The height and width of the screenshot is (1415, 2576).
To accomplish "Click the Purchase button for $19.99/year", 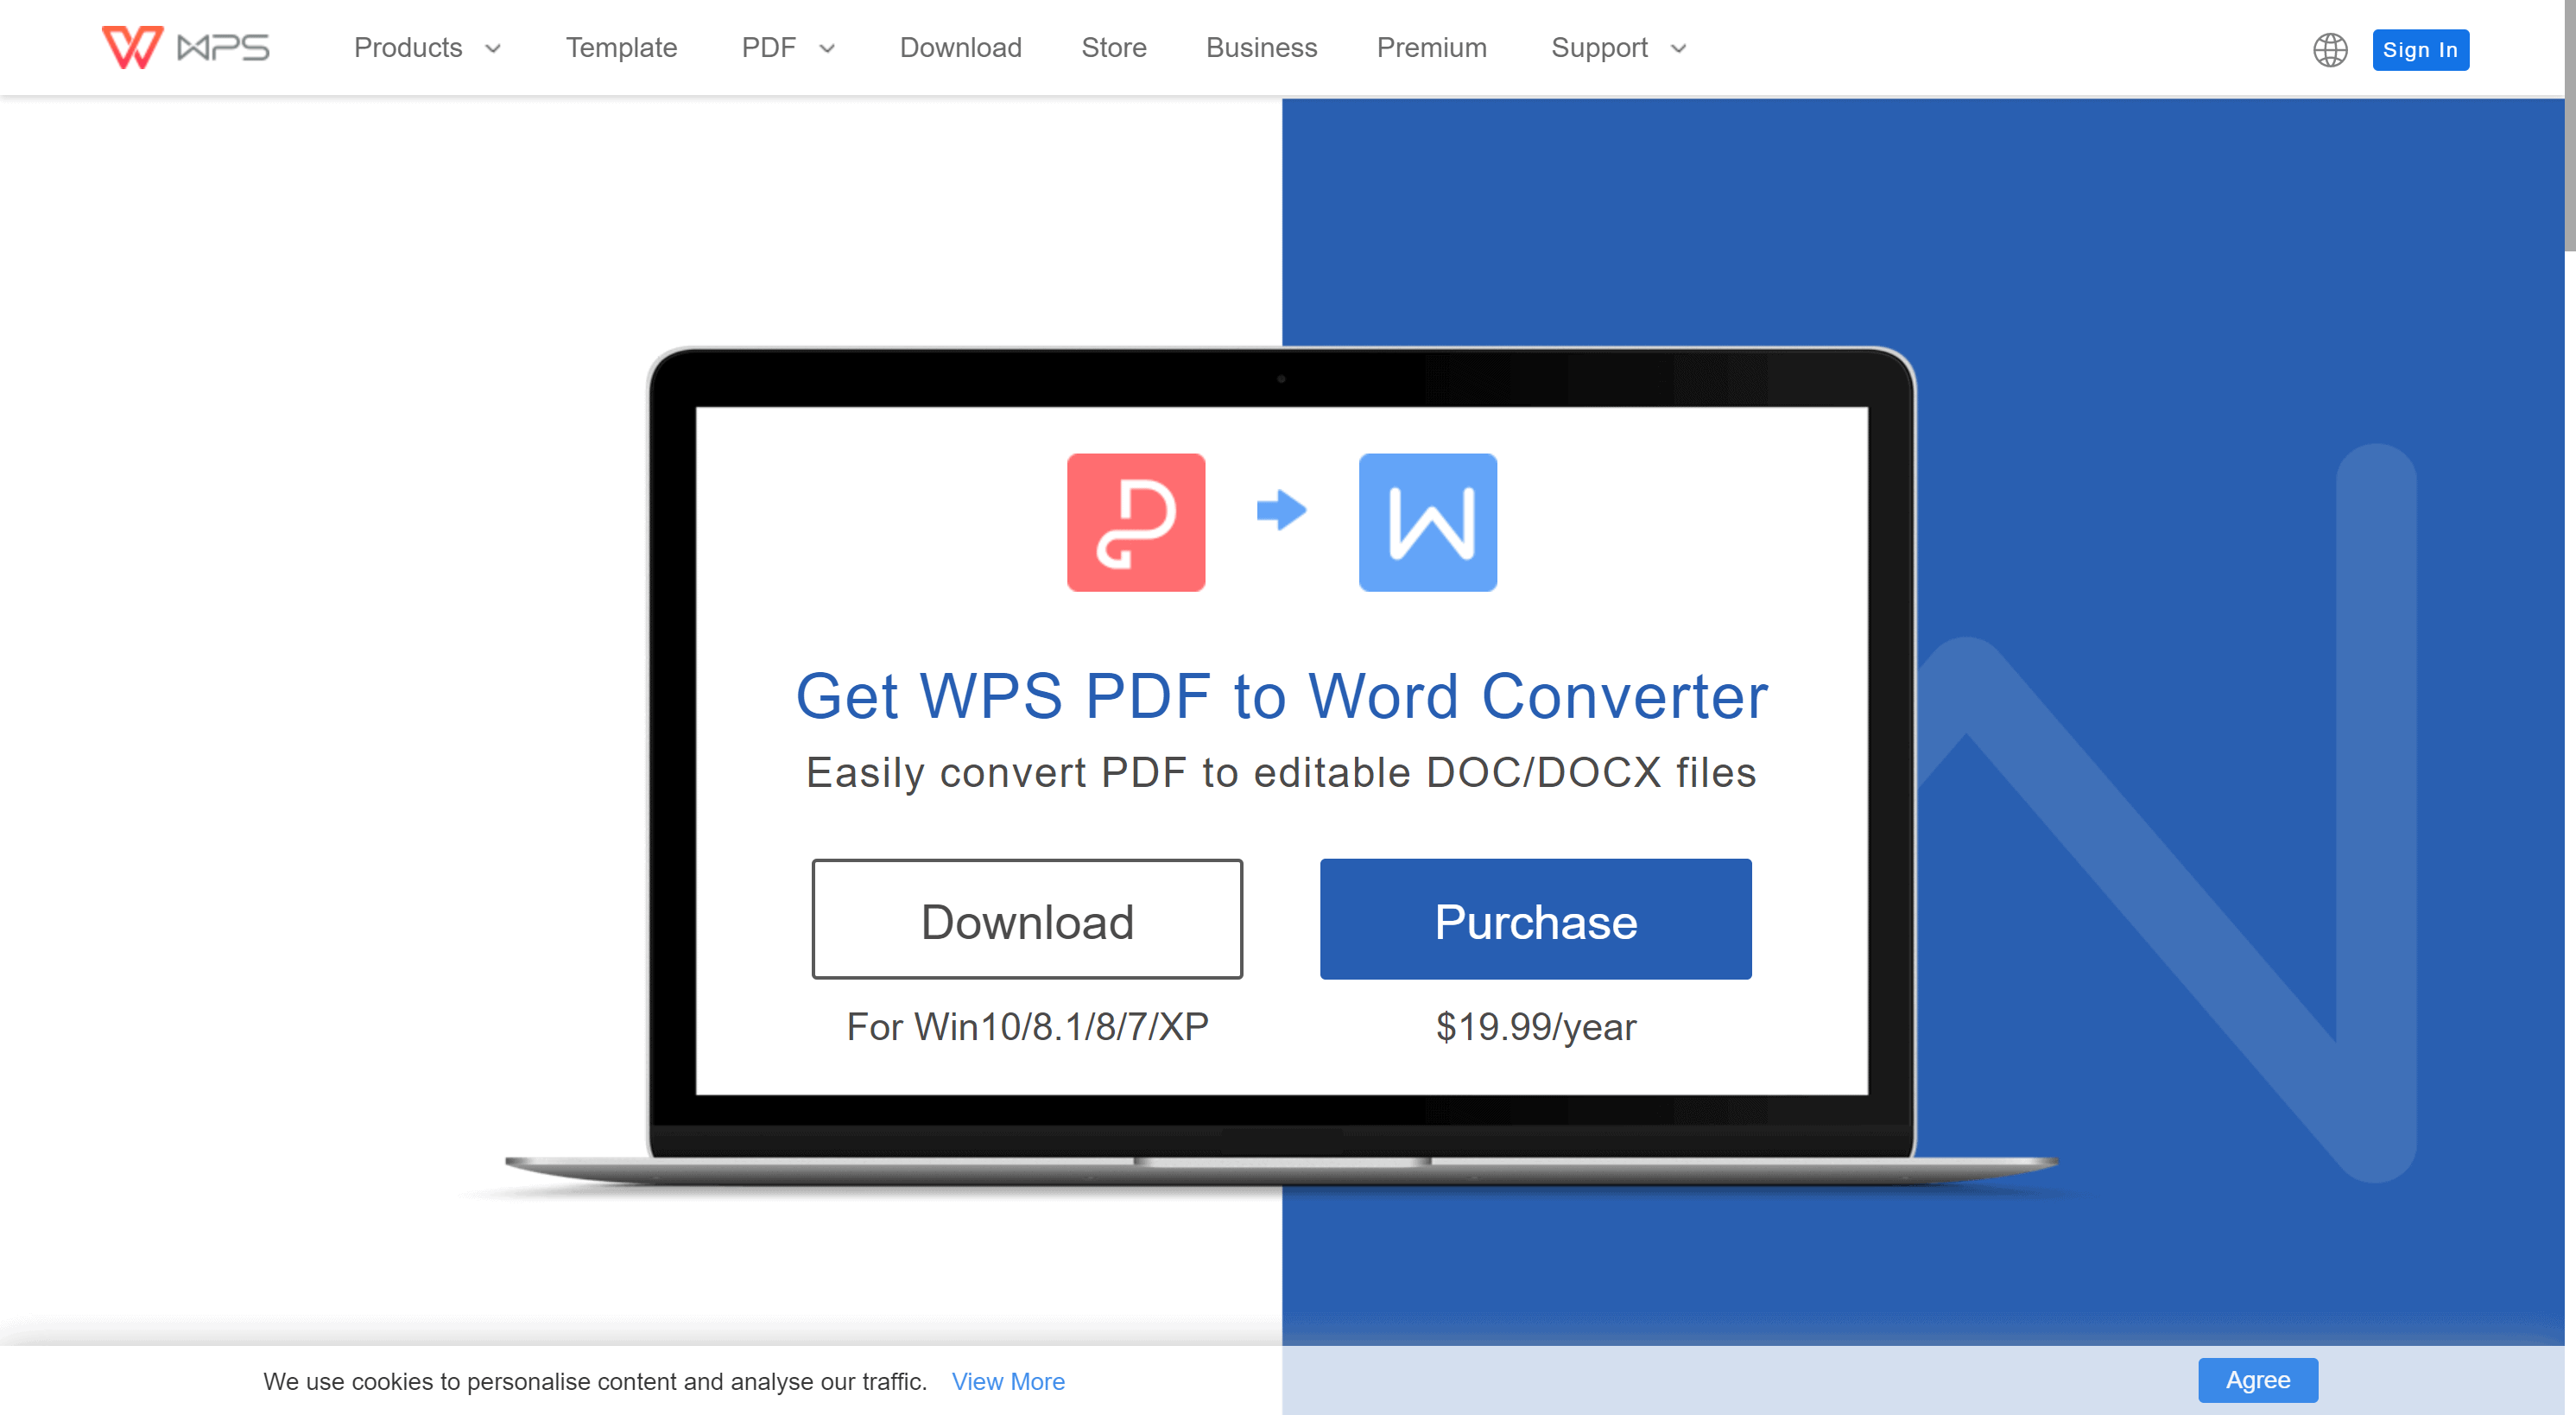I will (1535, 918).
